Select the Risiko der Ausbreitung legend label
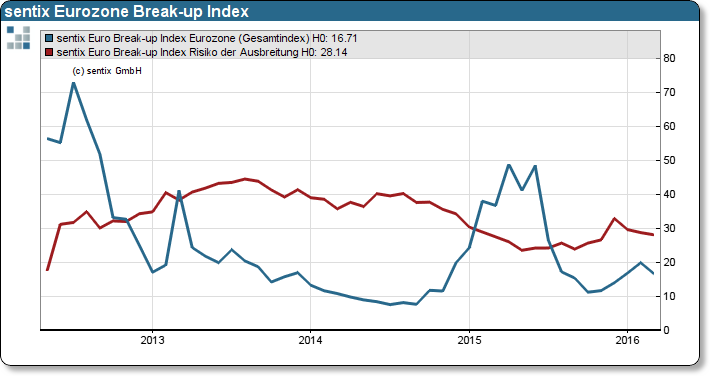 click(x=202, y=52)
